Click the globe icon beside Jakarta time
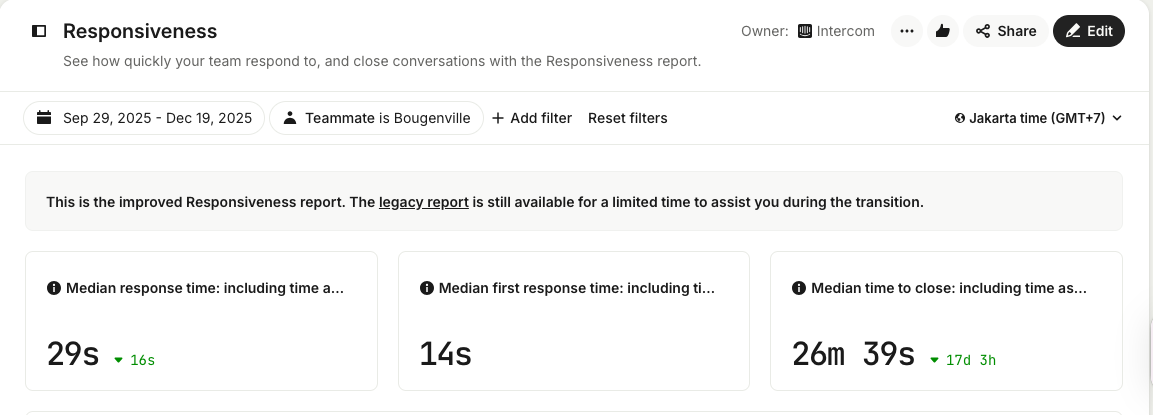1153x415 pixels. [960, 118]
